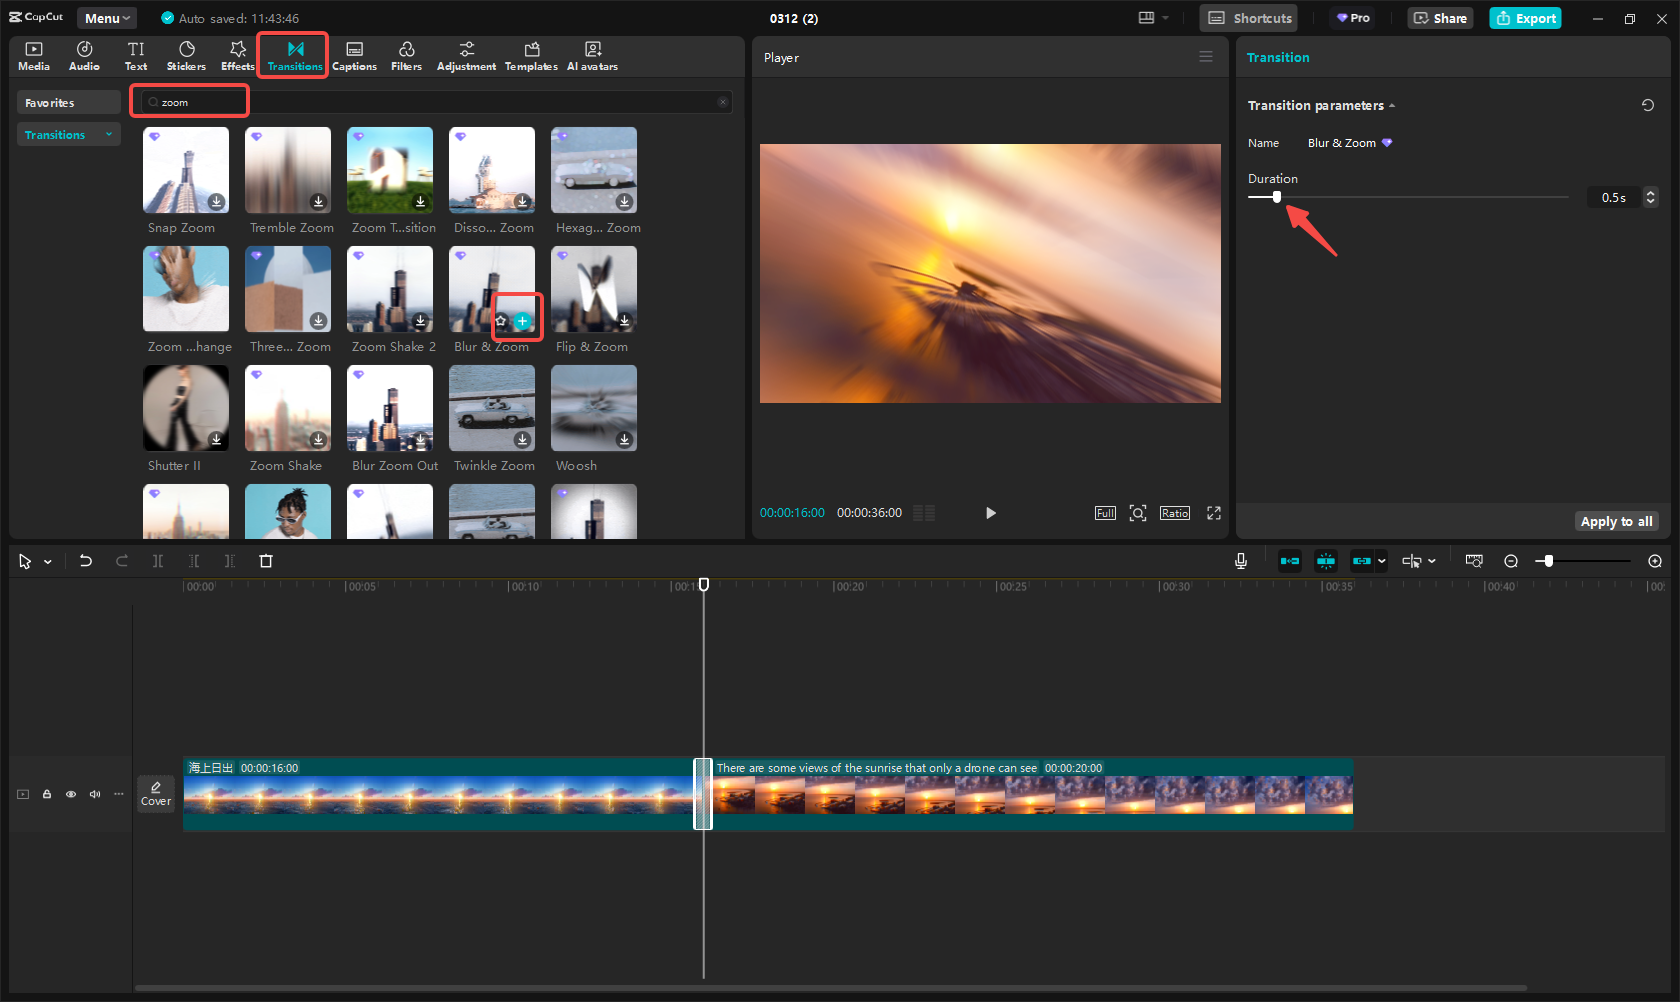This screenshot has height=1002, width=1680.
Task: Click the Delete trash icon in timeline toolbar
Action: click(266, 561)
